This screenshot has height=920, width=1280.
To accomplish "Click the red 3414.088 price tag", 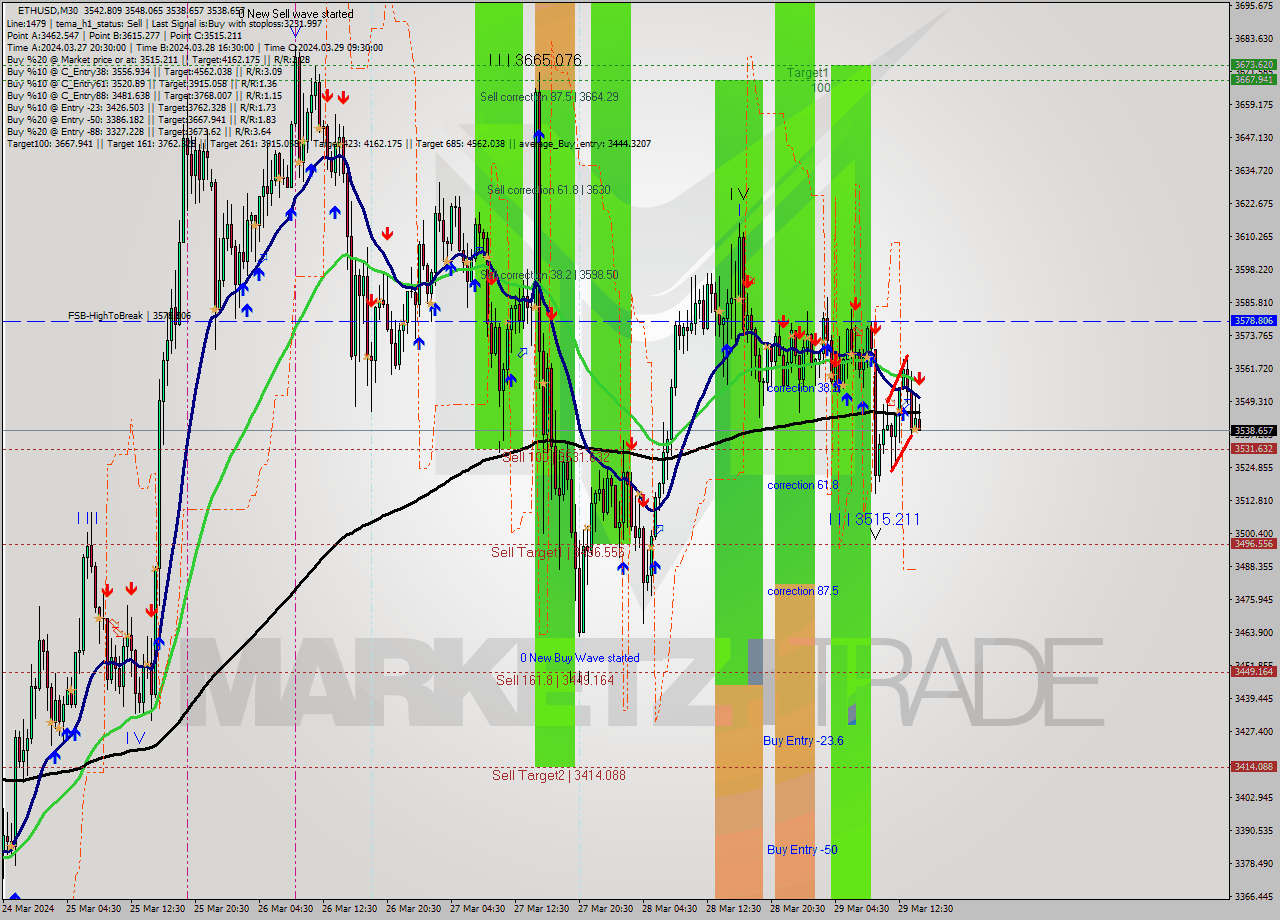I will click(1253, 767).
